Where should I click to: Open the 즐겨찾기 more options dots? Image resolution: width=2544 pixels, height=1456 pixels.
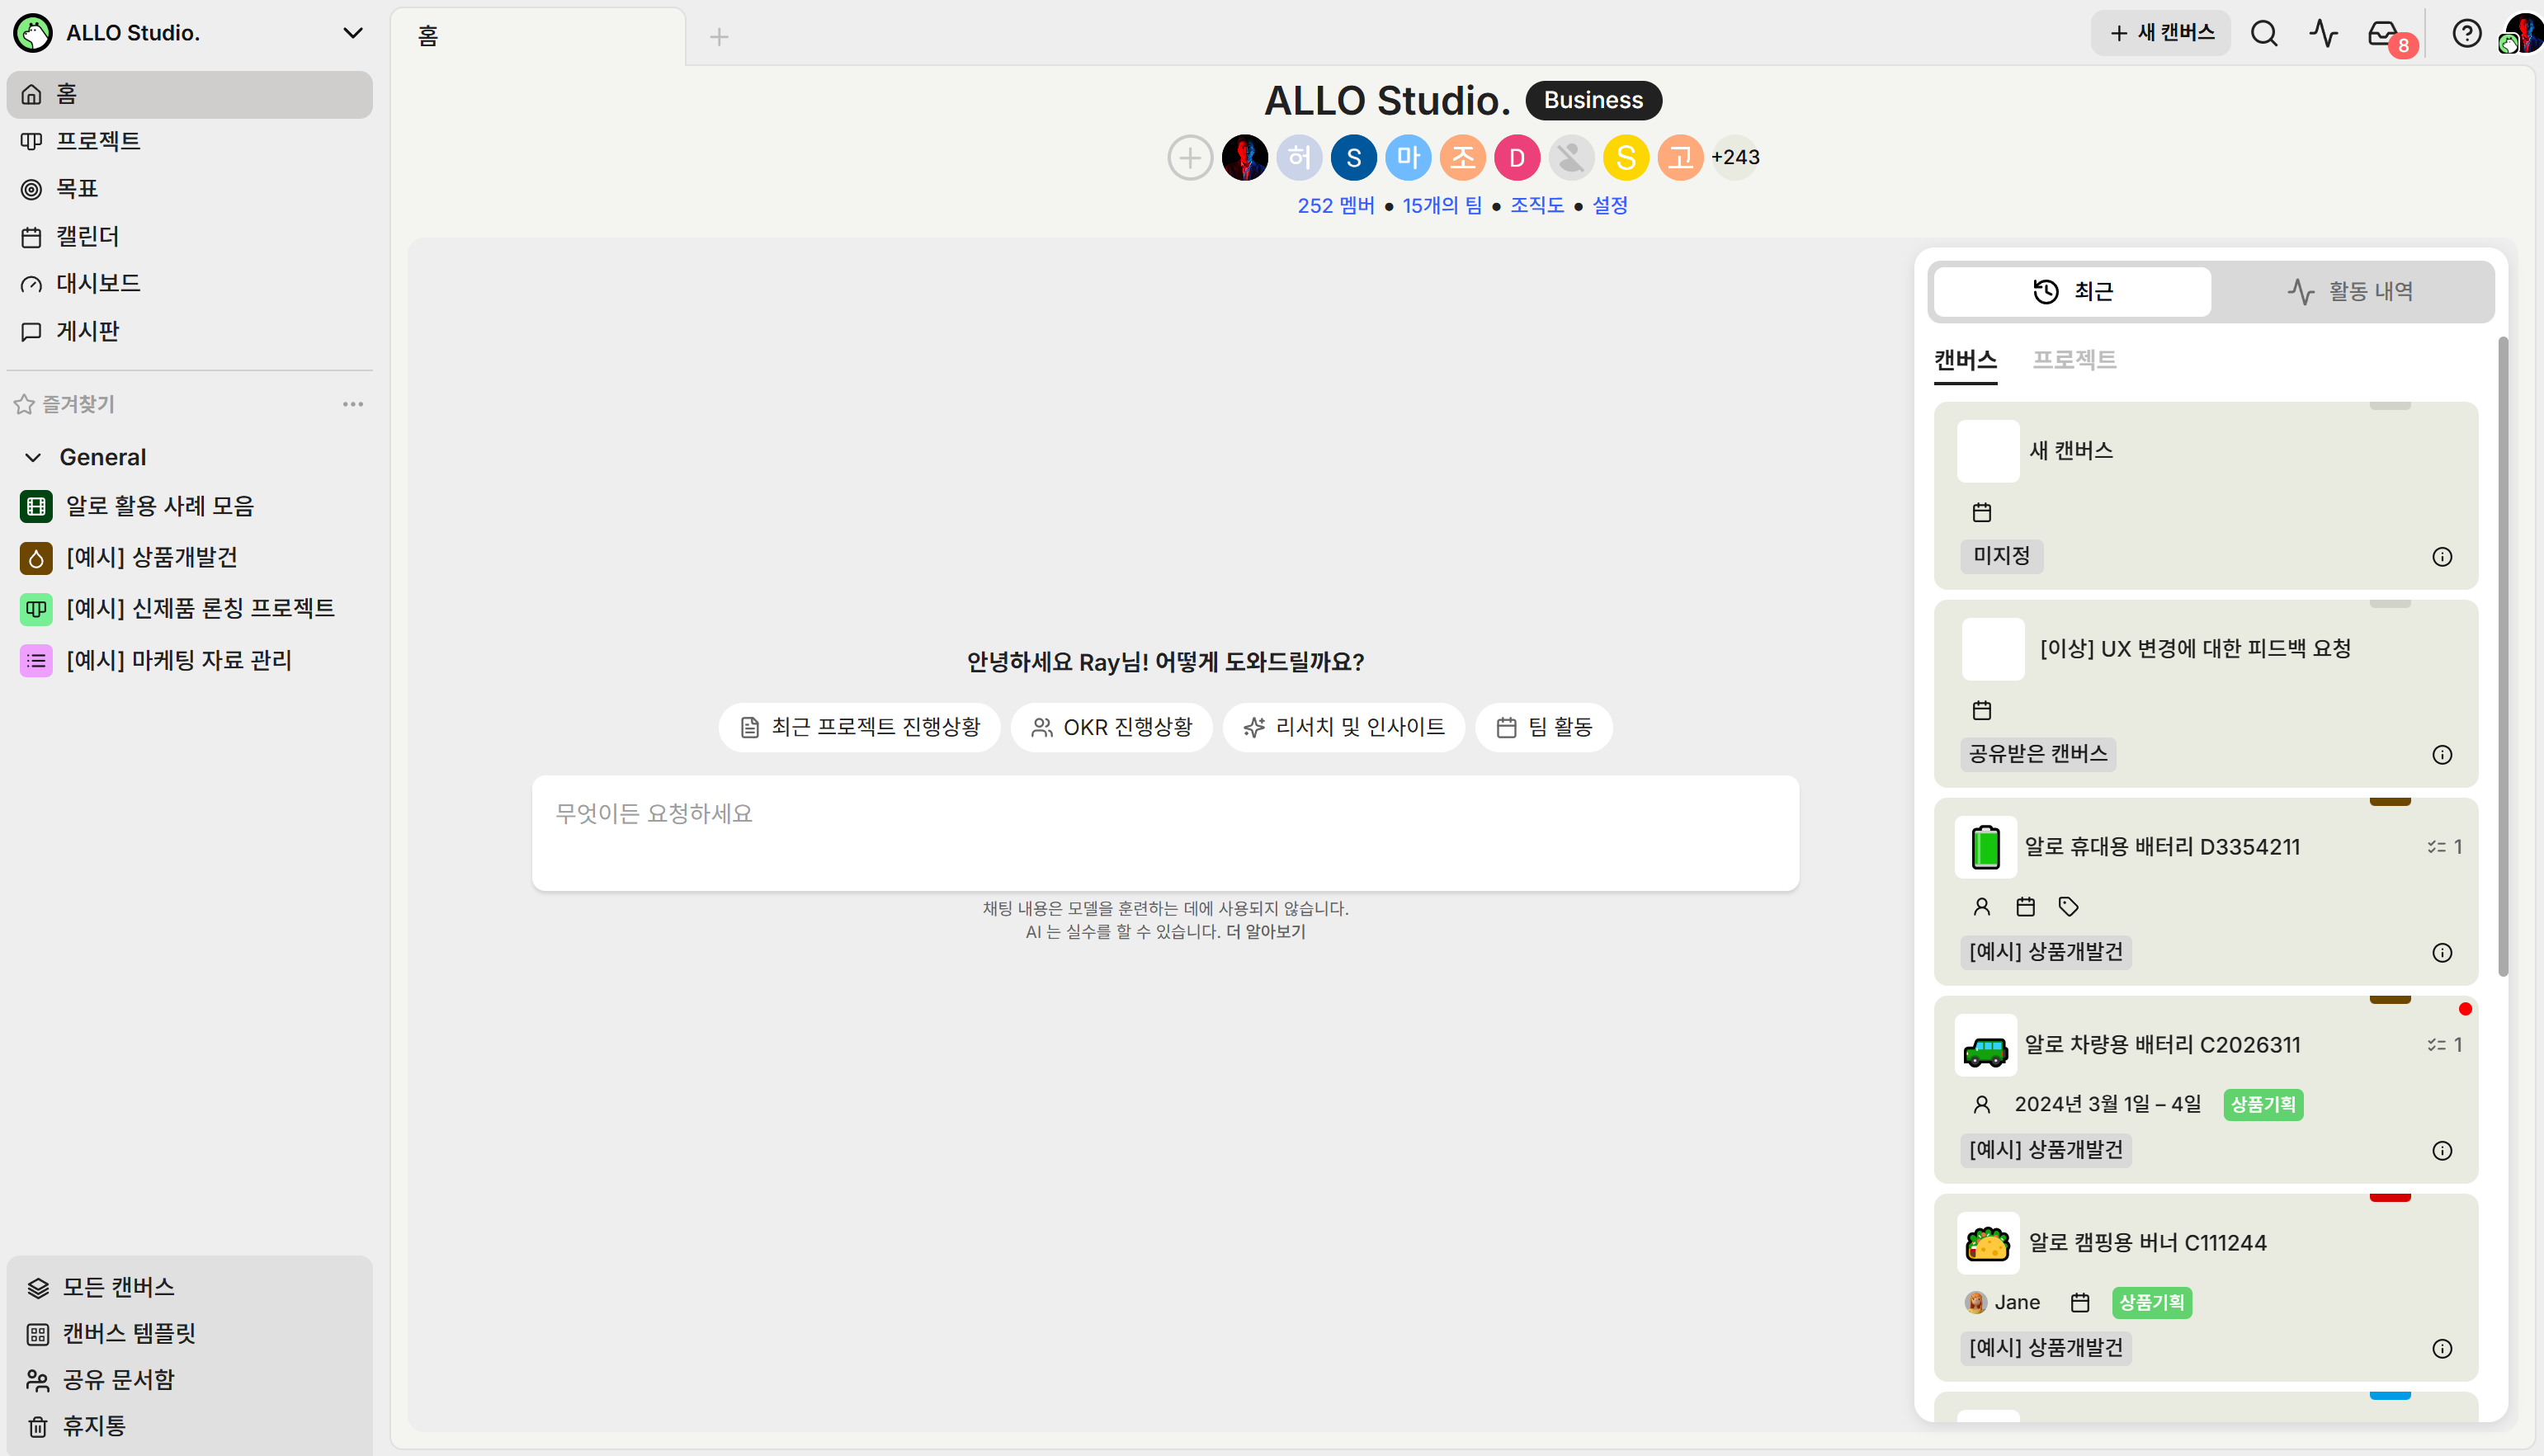[x=353, y=404]
